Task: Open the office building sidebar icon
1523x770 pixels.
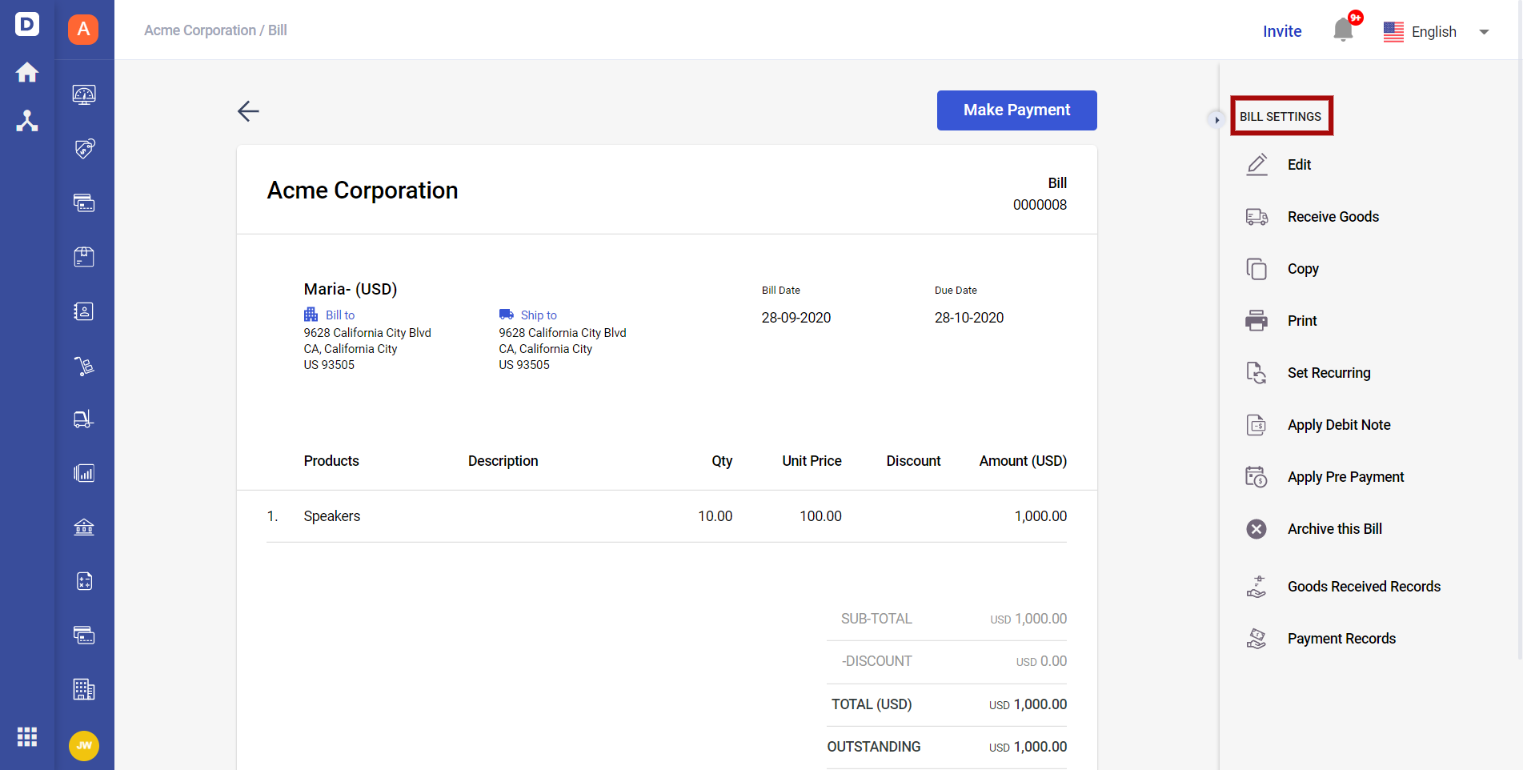Action: (84, 689)
